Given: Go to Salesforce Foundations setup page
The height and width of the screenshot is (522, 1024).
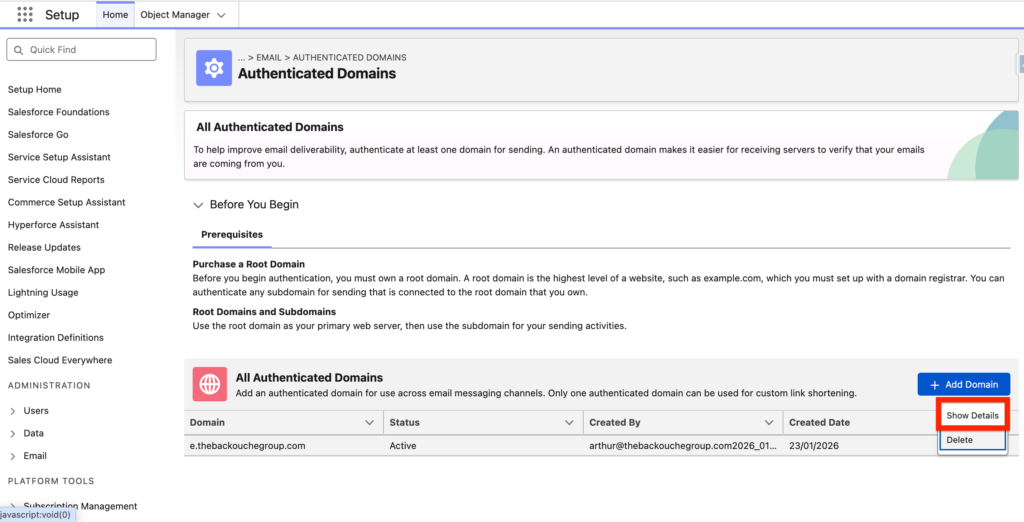Looking at the screenshot, I should [58, 112].
